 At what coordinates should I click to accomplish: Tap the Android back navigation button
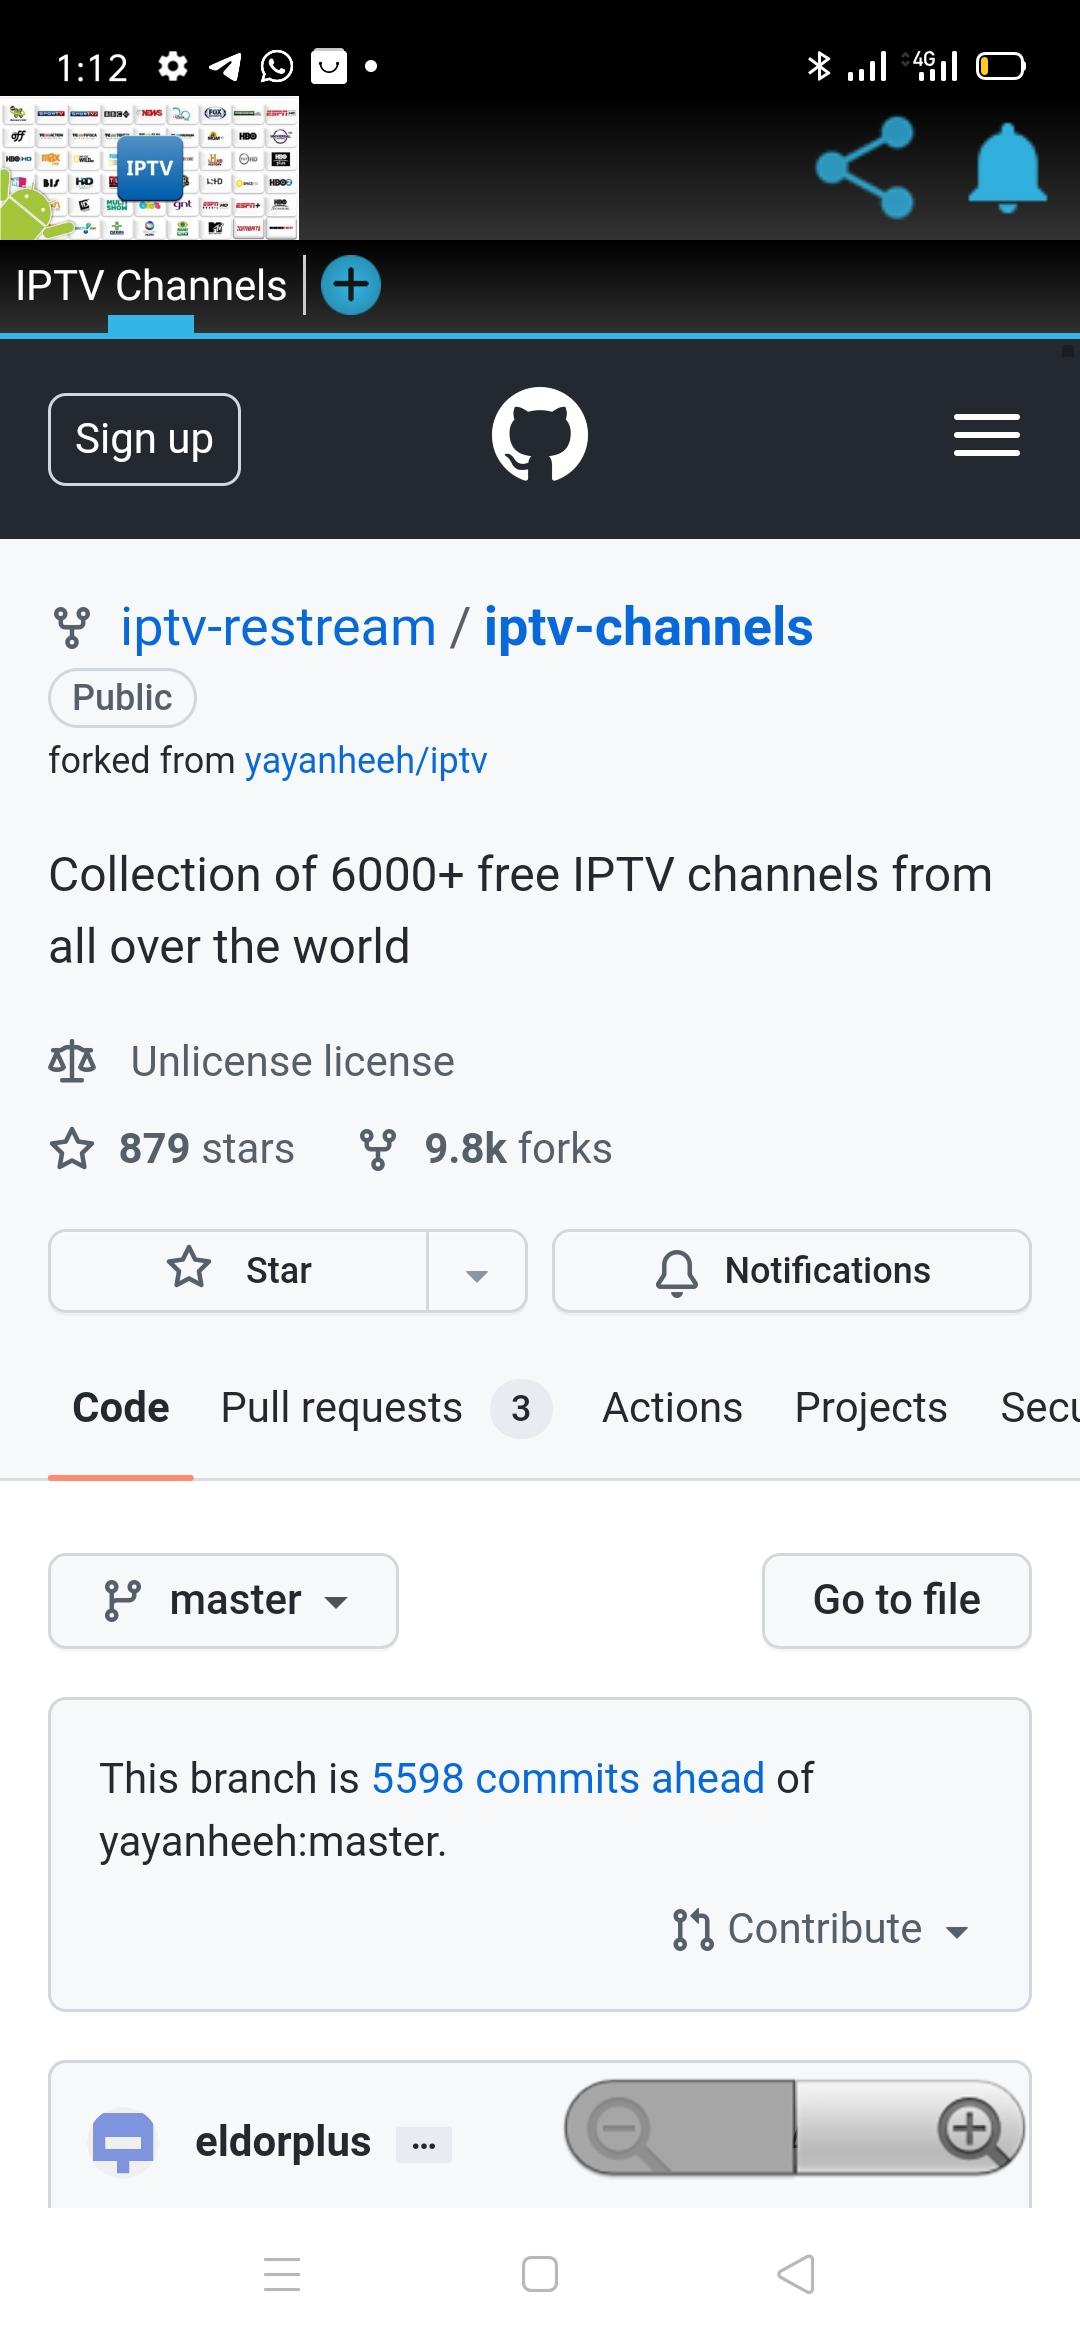(796, 2274)
